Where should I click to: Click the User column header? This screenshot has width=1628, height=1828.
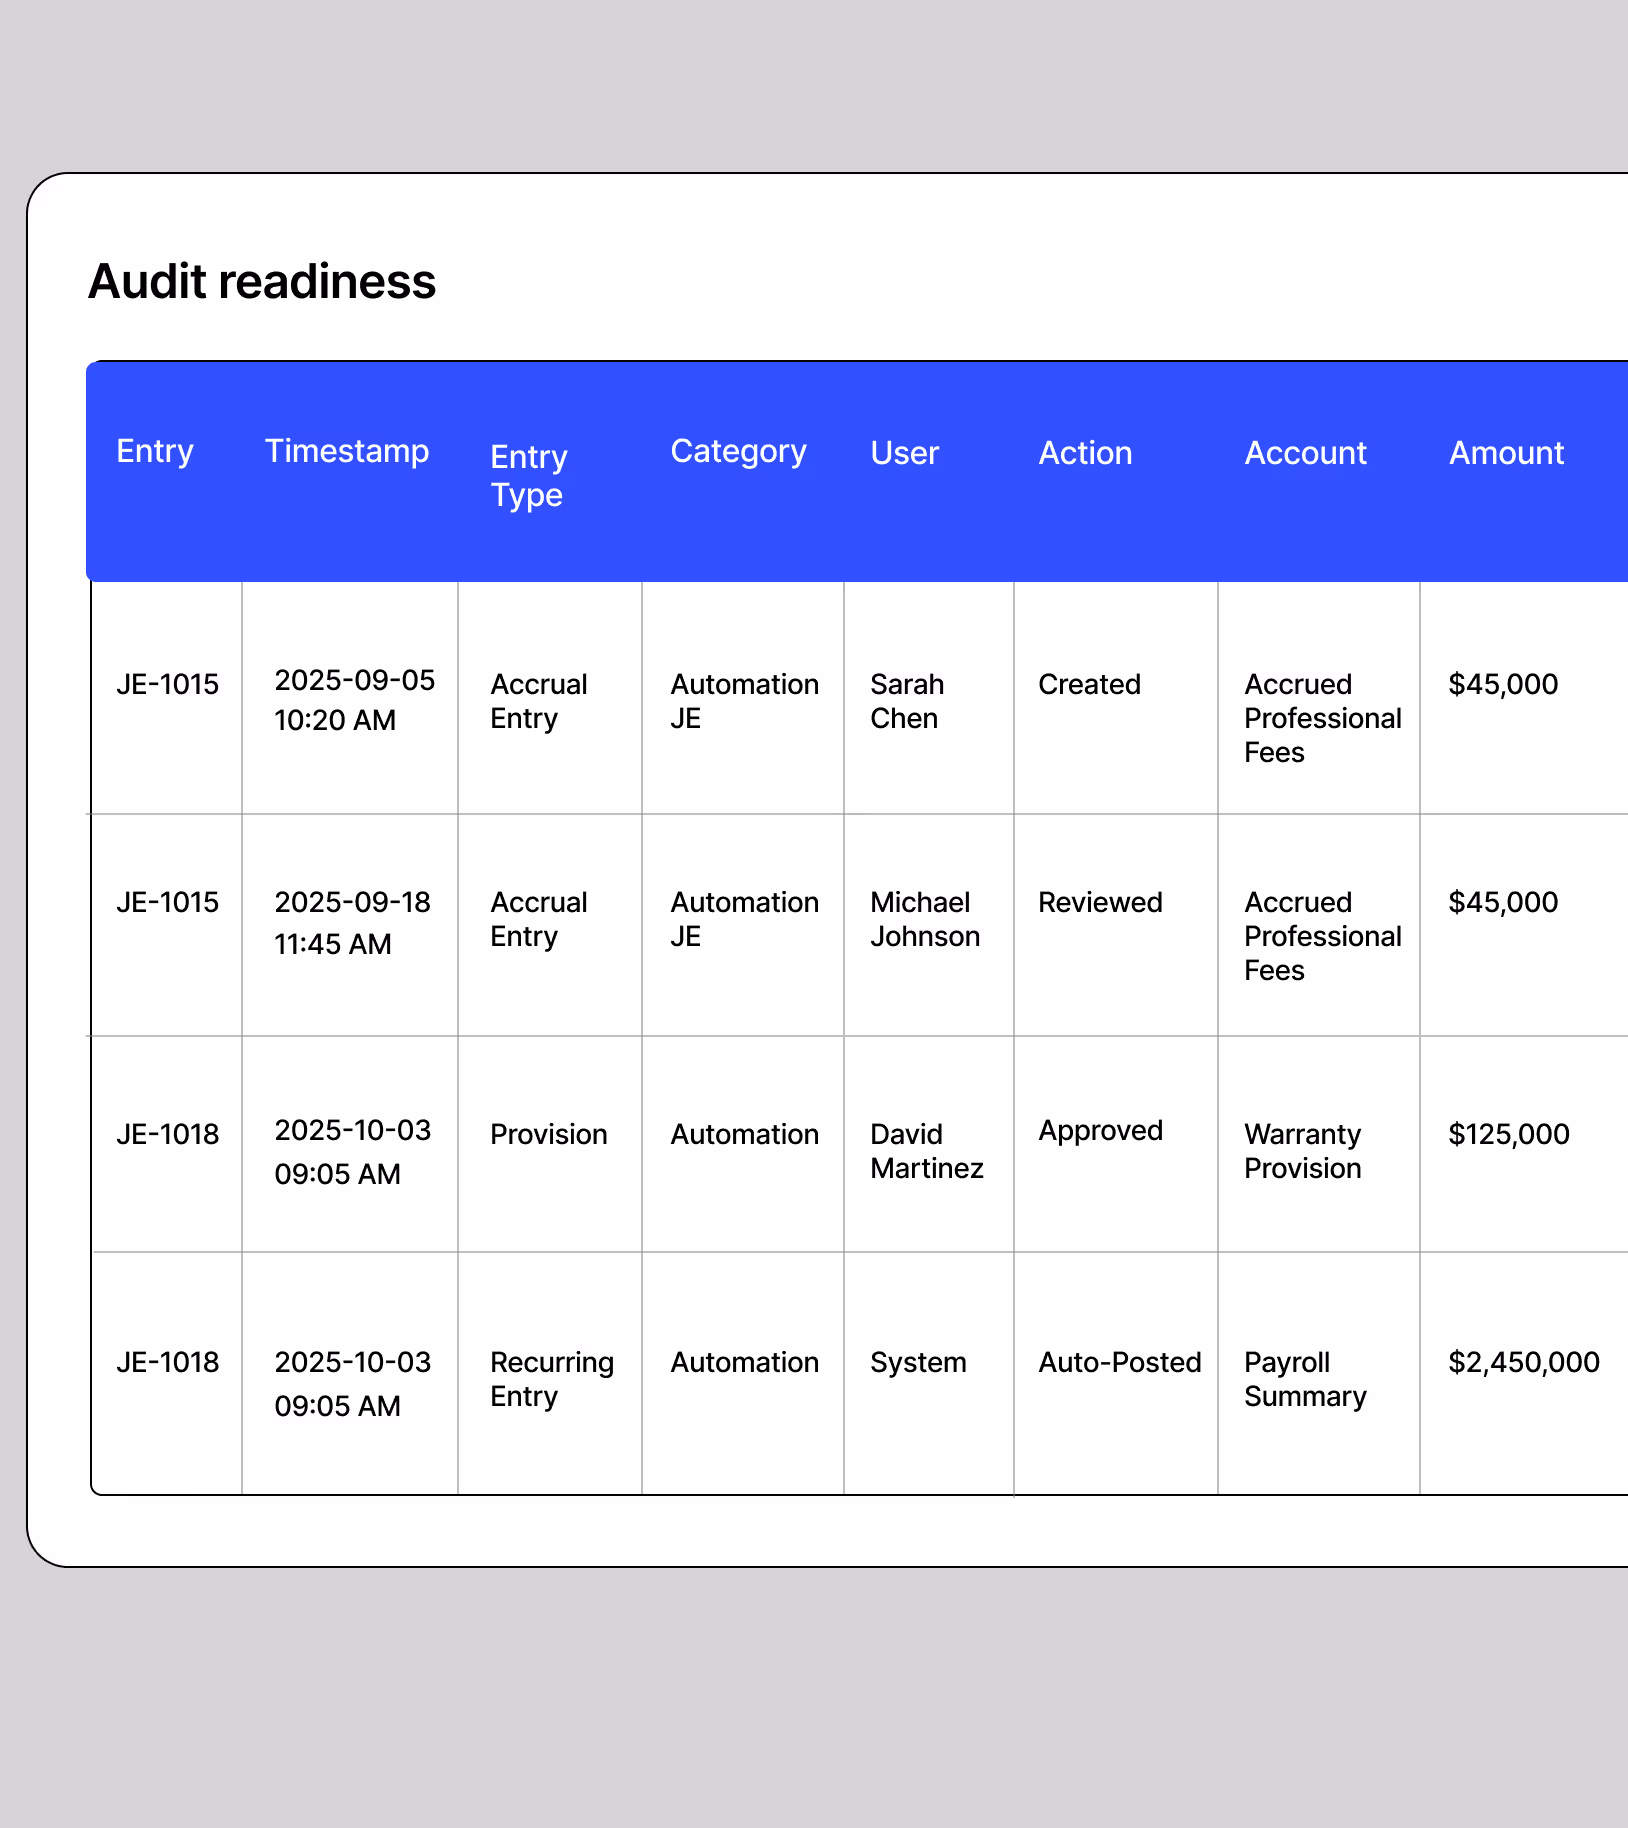905,453
